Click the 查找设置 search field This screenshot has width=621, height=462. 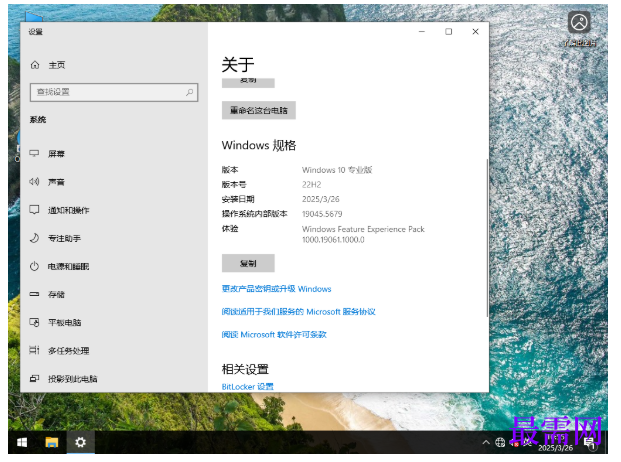(114, 92)
